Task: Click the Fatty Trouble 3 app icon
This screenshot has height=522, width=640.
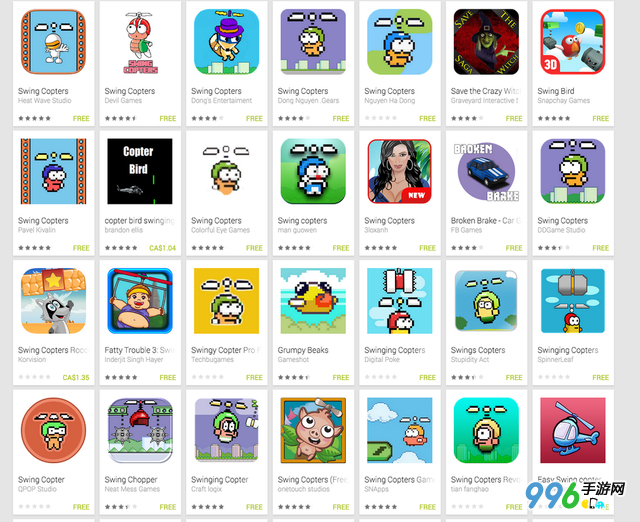Action: [x=140, y=301]
